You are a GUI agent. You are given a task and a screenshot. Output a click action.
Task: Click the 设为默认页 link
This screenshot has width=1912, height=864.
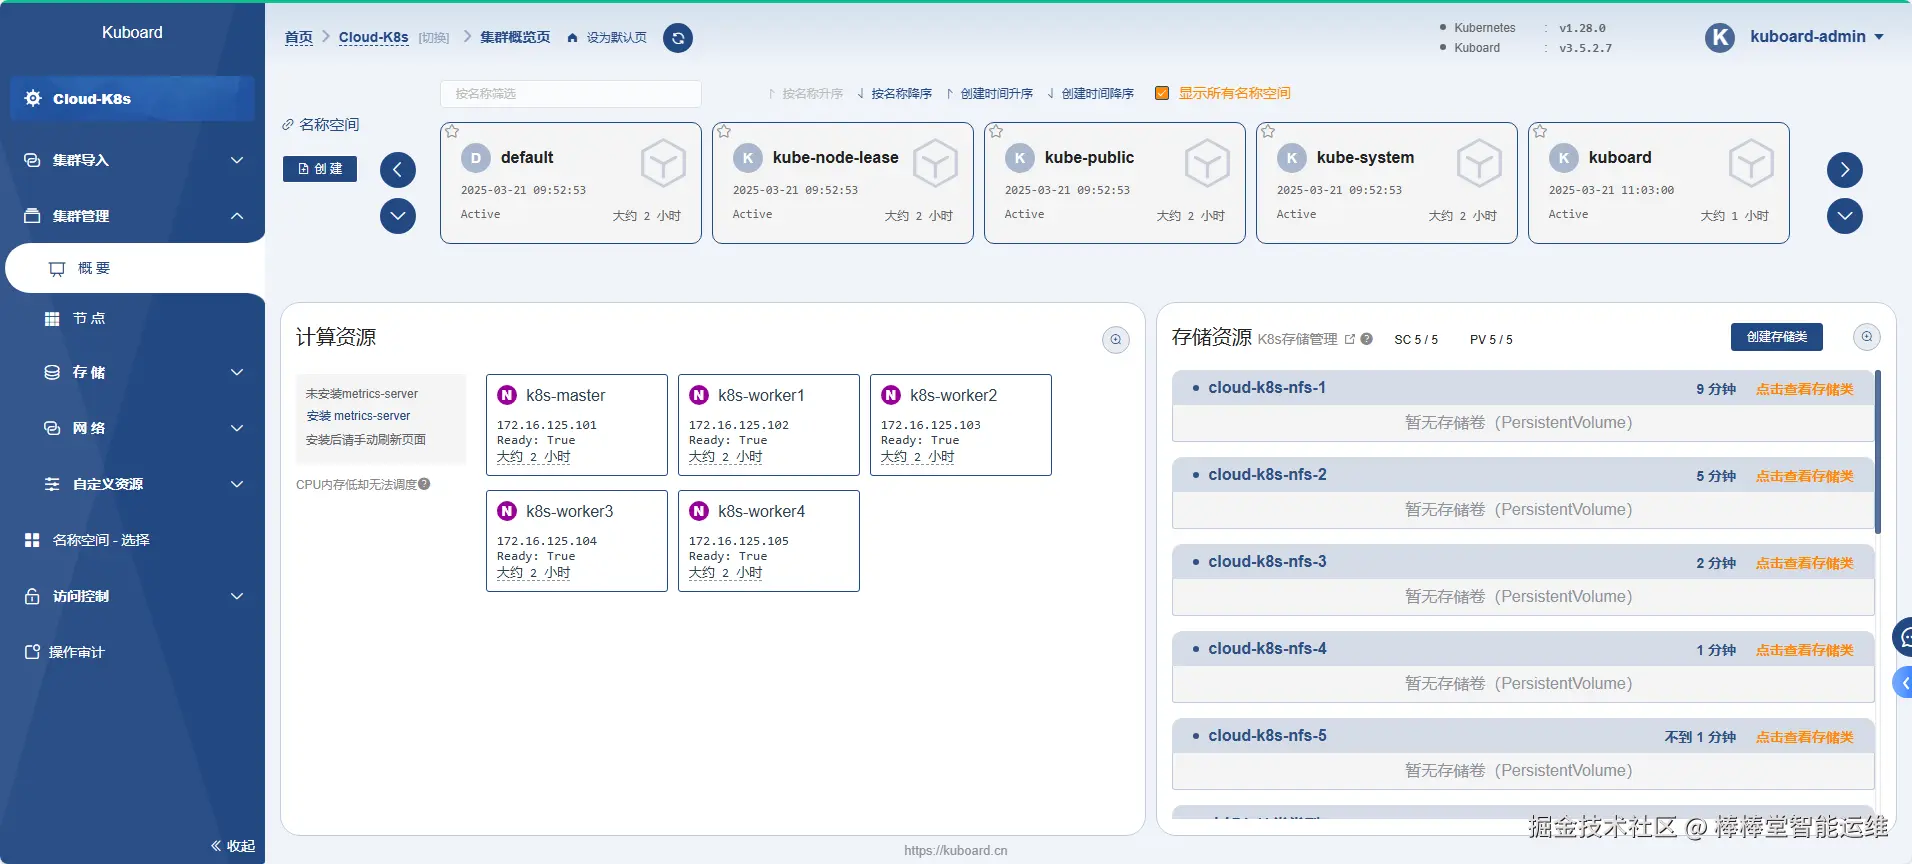[616, 38]
